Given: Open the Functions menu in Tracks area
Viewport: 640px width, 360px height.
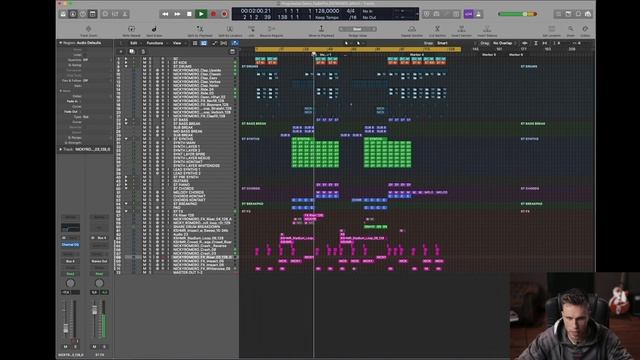Looking at the screenshot, I should [x=156, y=43].
